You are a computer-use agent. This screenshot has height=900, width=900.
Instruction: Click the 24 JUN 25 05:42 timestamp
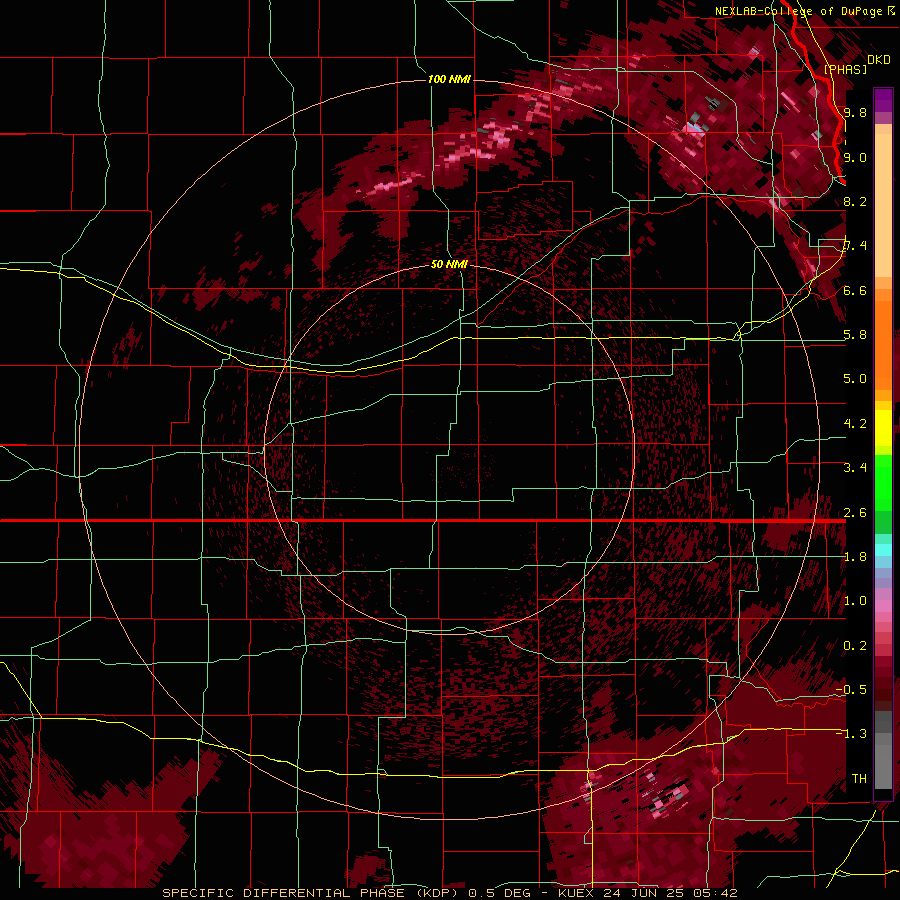click(670, 893)
